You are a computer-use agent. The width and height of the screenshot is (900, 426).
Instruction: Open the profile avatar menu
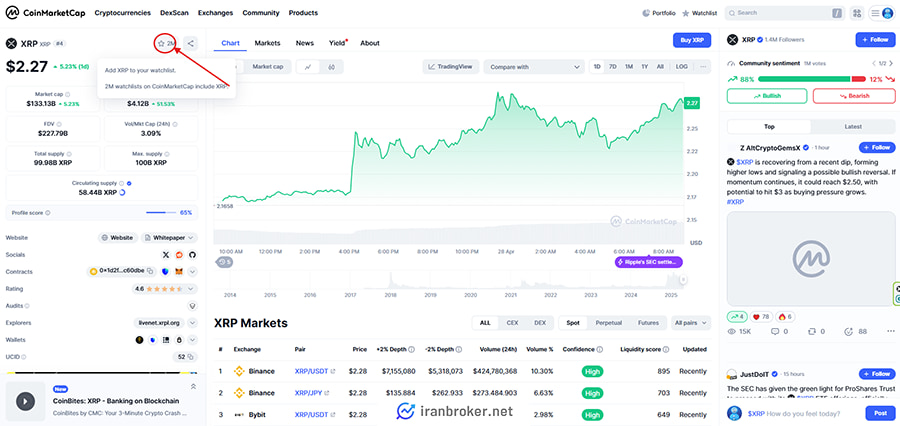(x=887, y=13)
